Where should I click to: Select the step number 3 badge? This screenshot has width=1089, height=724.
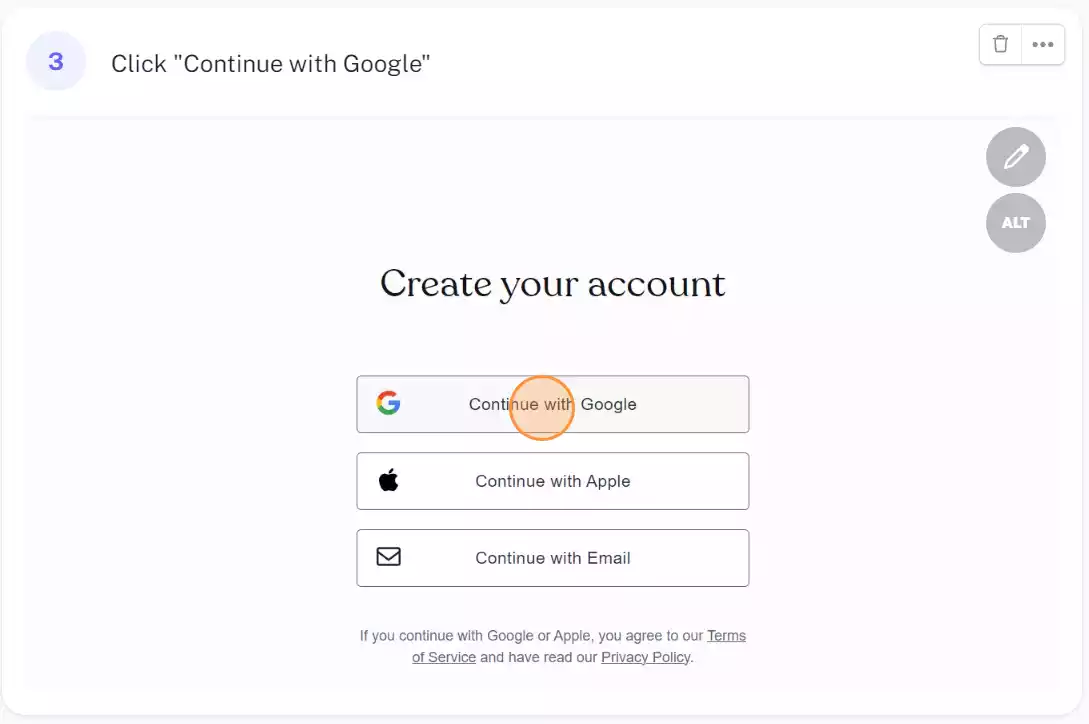point(56,61)
